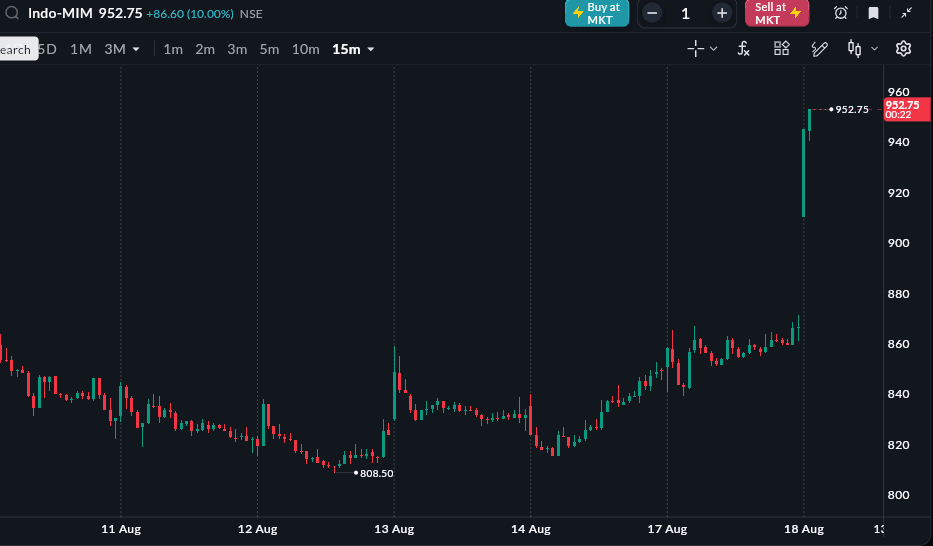Click the 17 Aug date label
Viewport: 933px width, 546px height.
(667, 529)
